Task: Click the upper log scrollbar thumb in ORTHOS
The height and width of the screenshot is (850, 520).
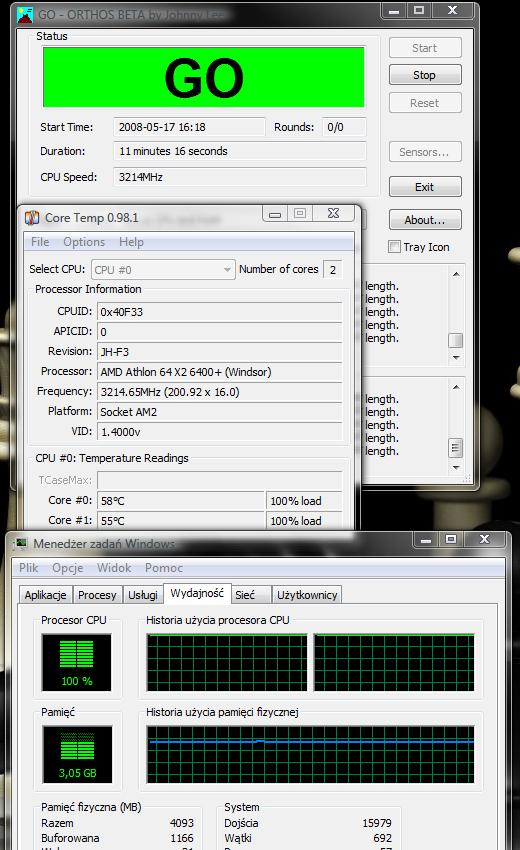Action: point(456,340)
